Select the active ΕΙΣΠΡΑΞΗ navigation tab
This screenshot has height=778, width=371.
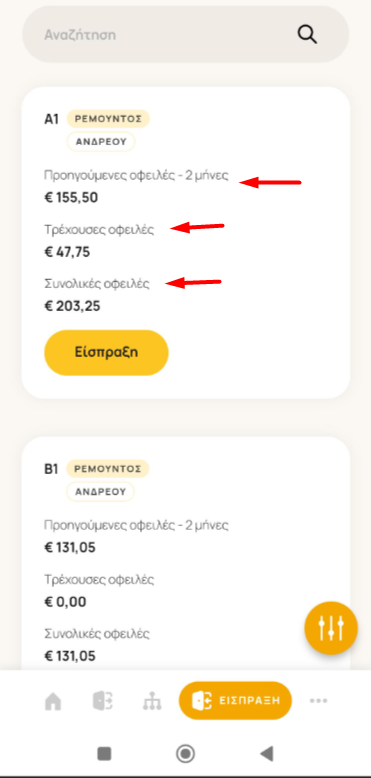pos(235,701)
